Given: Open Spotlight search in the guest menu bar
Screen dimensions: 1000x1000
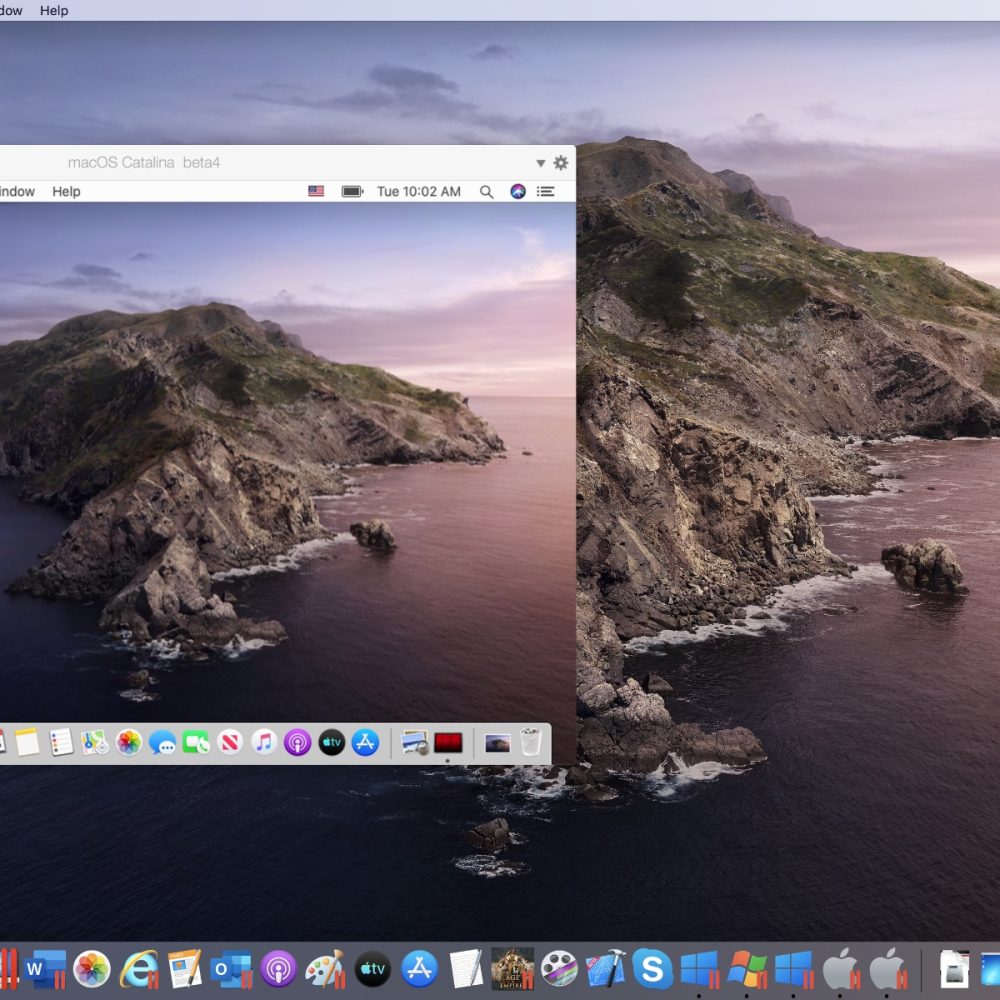Looking at the screenshot, I should [487, 191].
